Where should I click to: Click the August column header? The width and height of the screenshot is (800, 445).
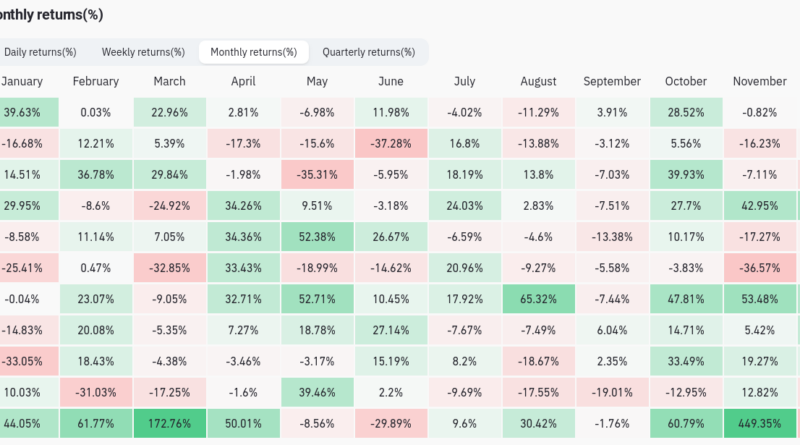pos(540,82)
